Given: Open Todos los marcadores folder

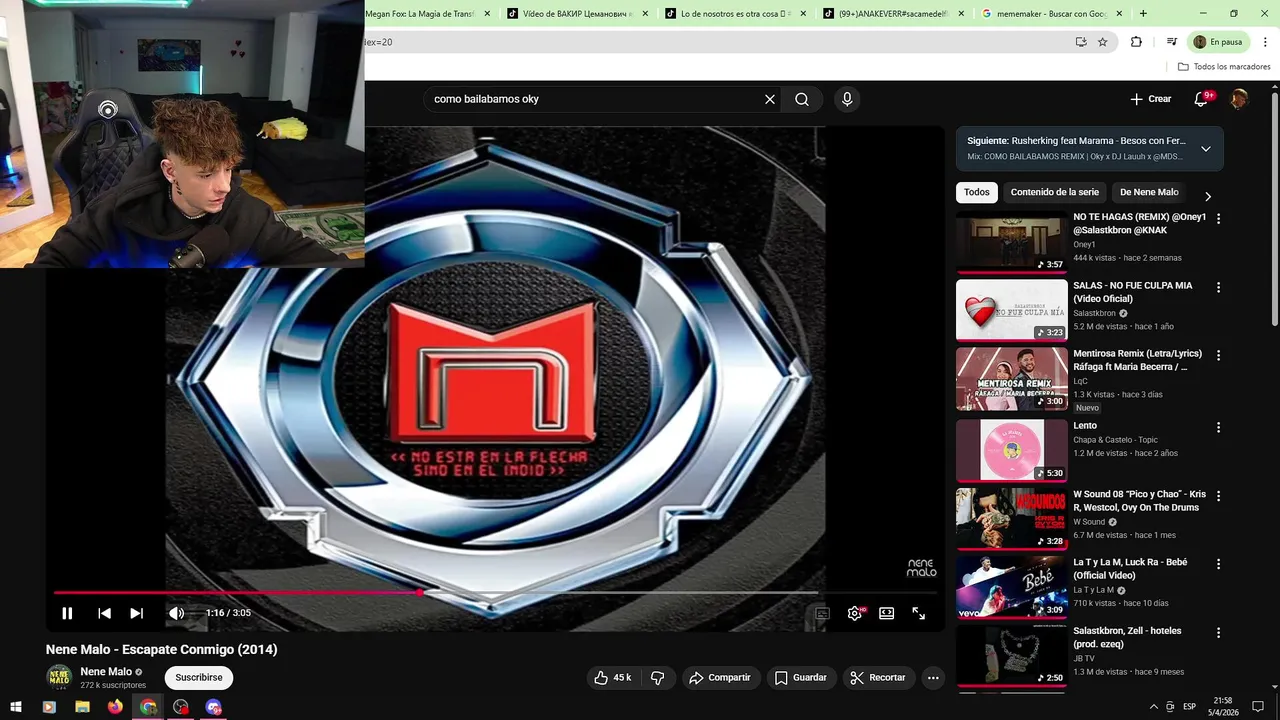Looking at the screenshot, I should pos(1224,67).
